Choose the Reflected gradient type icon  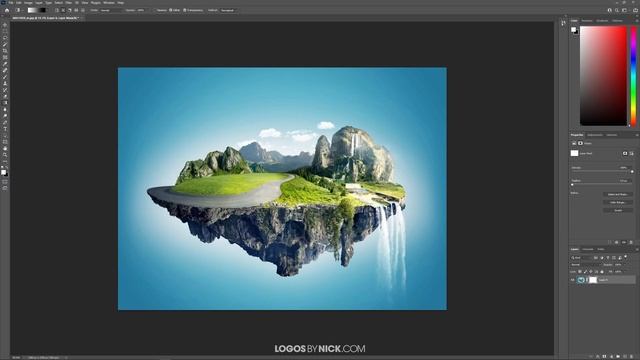pyautogui.click(x=76, y=10)
